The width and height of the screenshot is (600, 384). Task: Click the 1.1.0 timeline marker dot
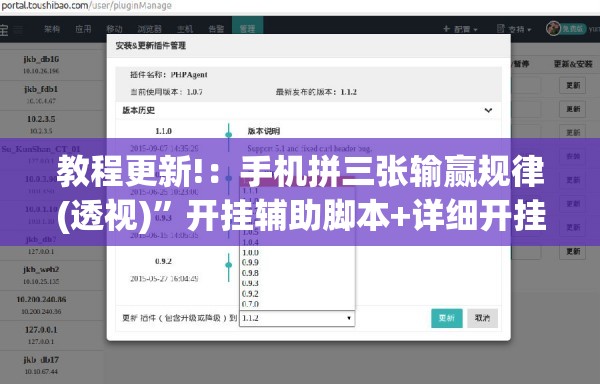pyautogui.click(x=228, y=135)
